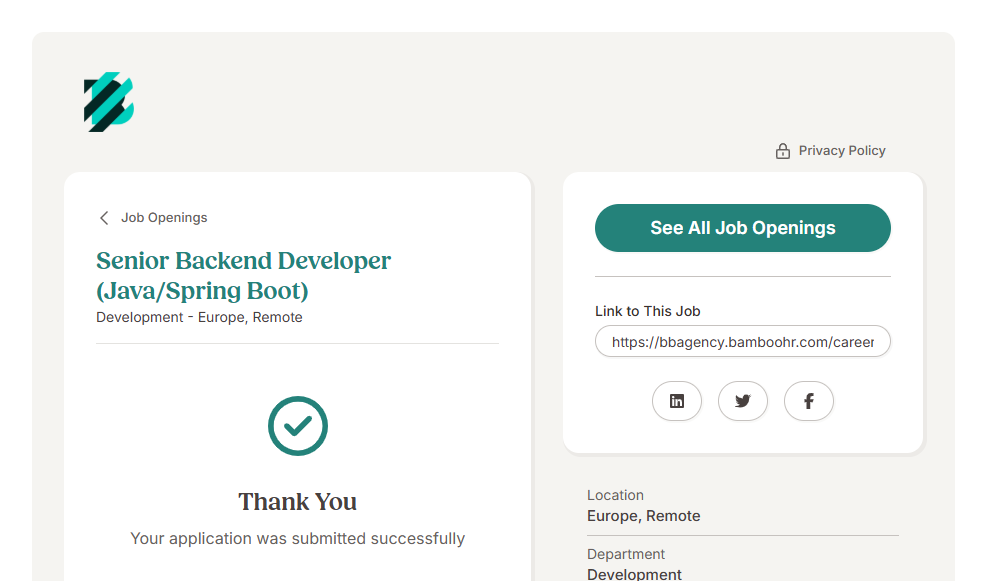Share this job on Facebook
This screenshot has width=987, height=581.
point(808,401)
